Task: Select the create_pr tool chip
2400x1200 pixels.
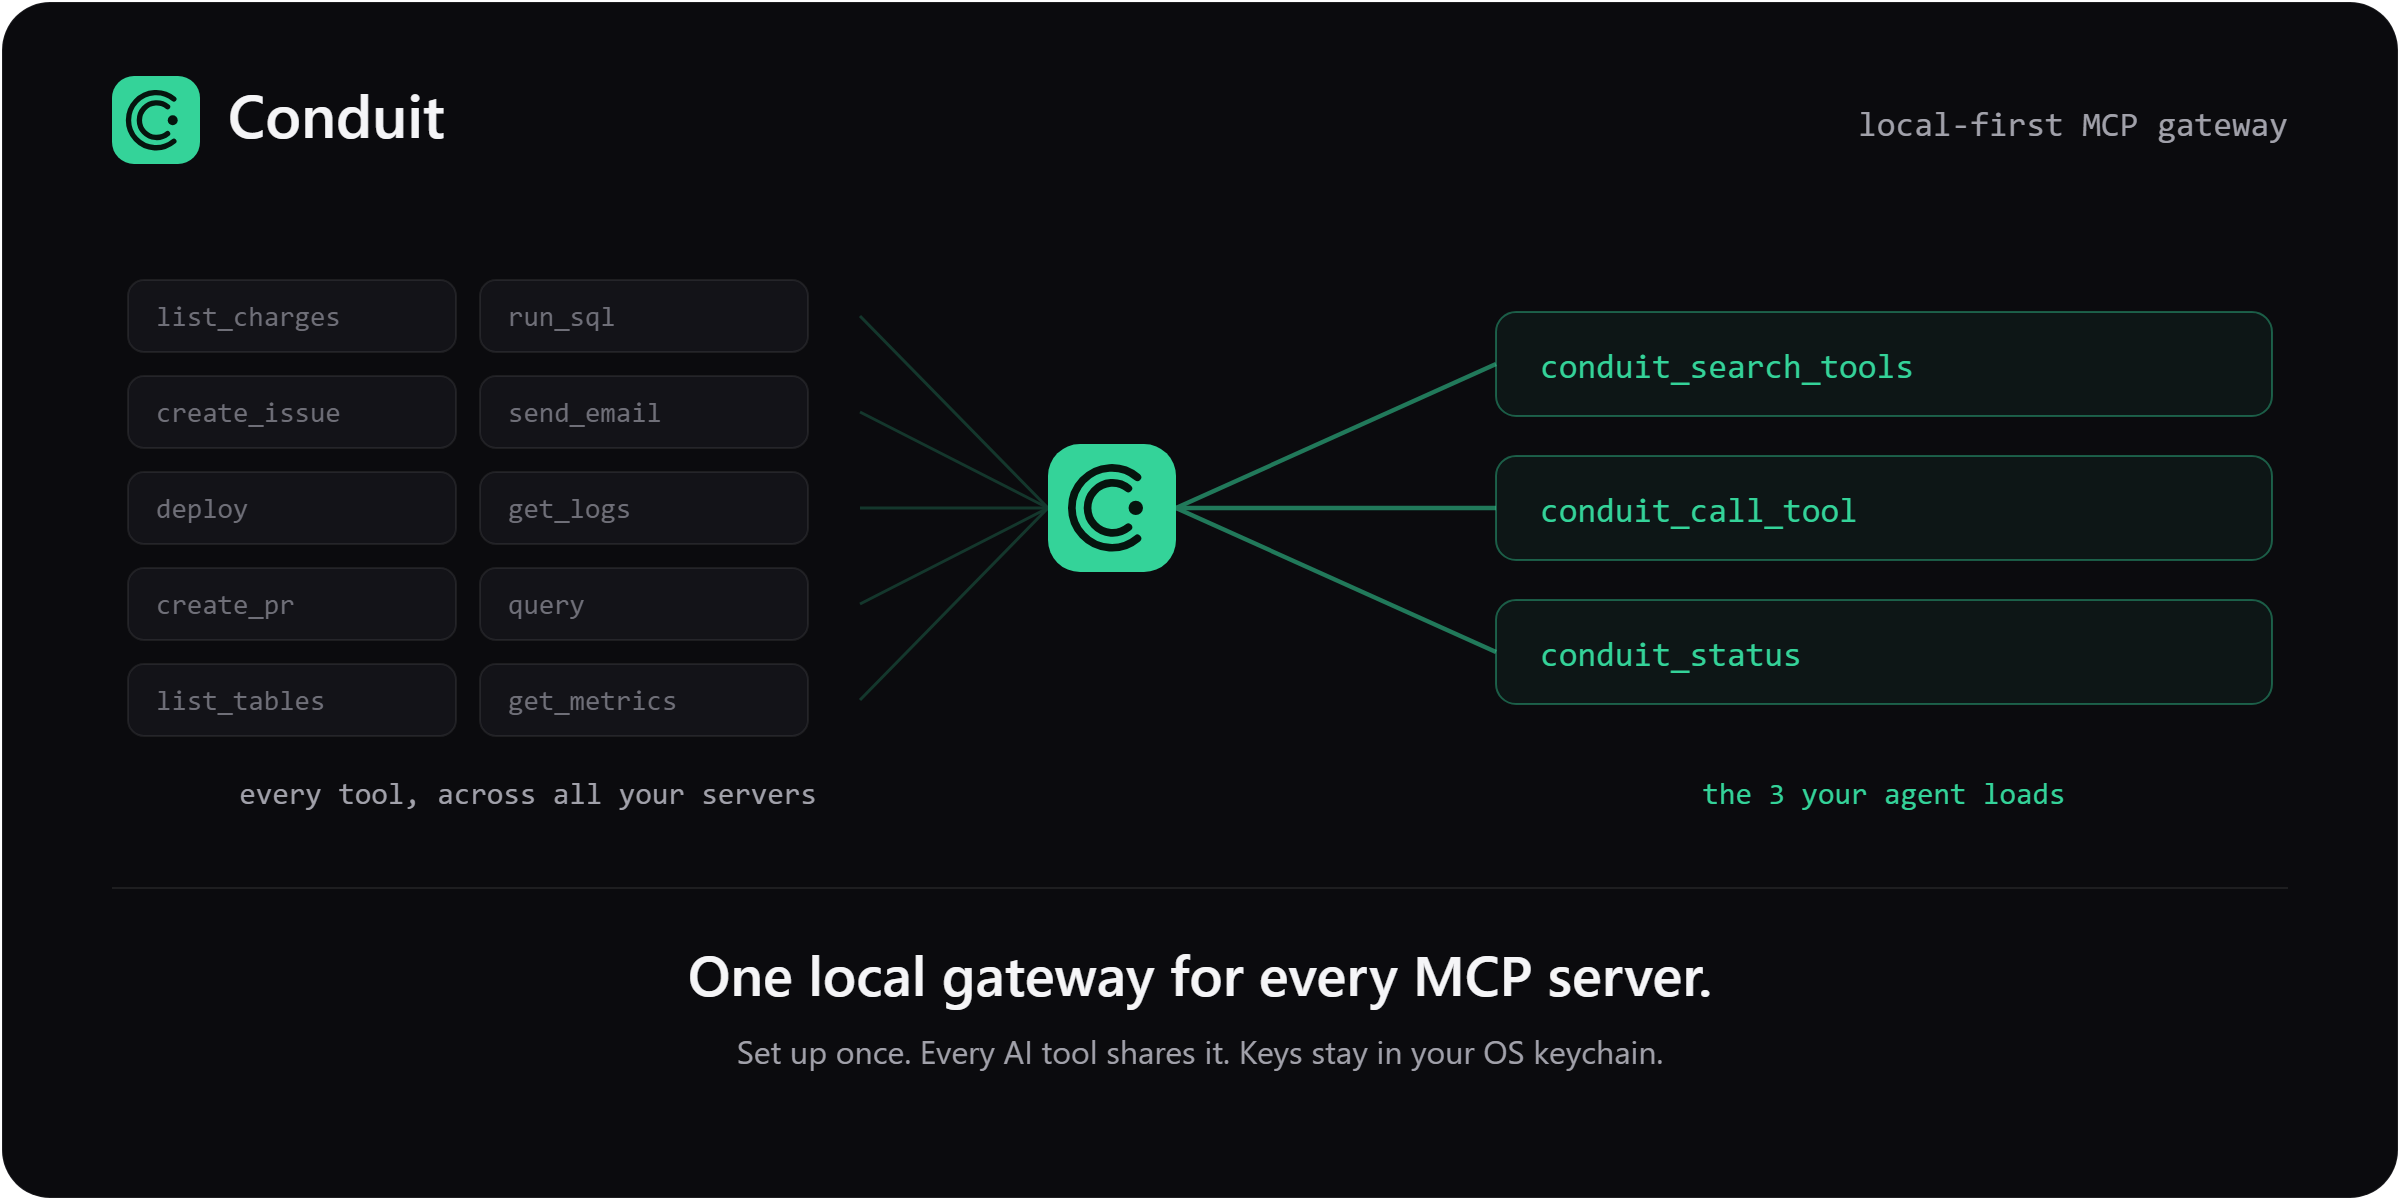Action: pos(292,604)
